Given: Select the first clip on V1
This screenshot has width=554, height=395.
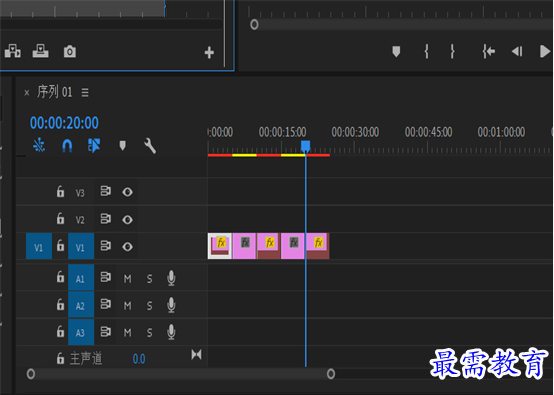Looking at the screenshot, I should pyautogui.click(x=220, y=246).
